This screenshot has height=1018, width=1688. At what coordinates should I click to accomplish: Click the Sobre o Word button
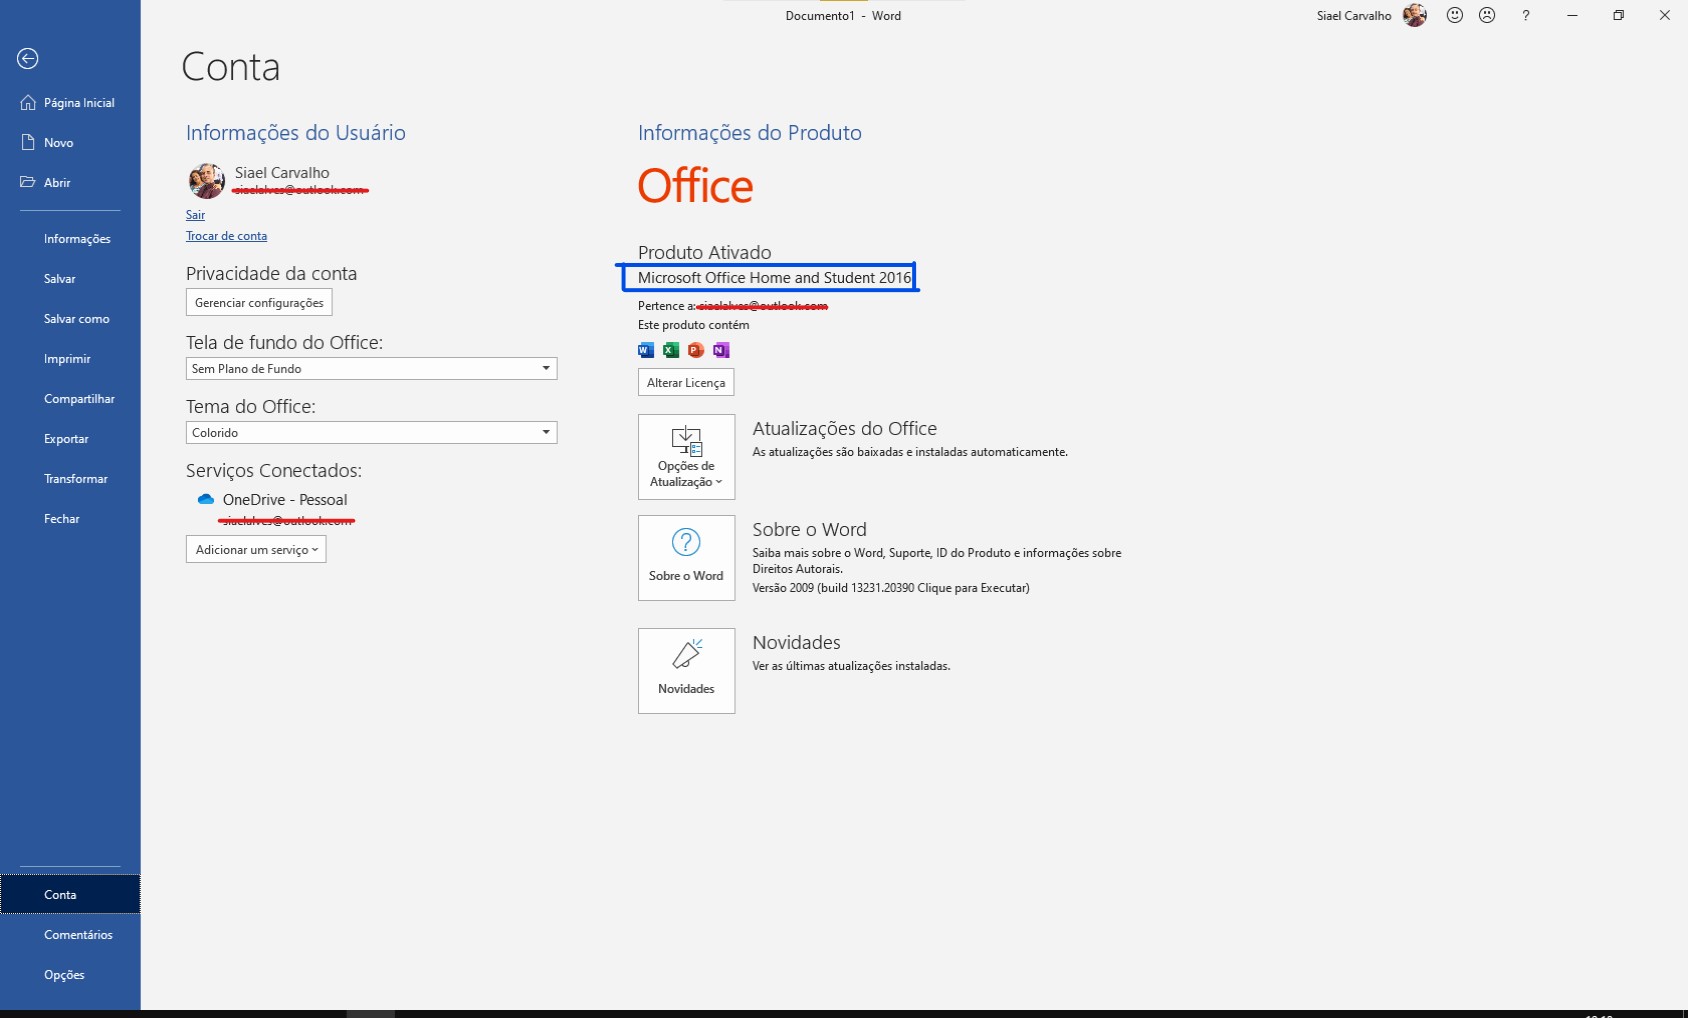[687, 558]
